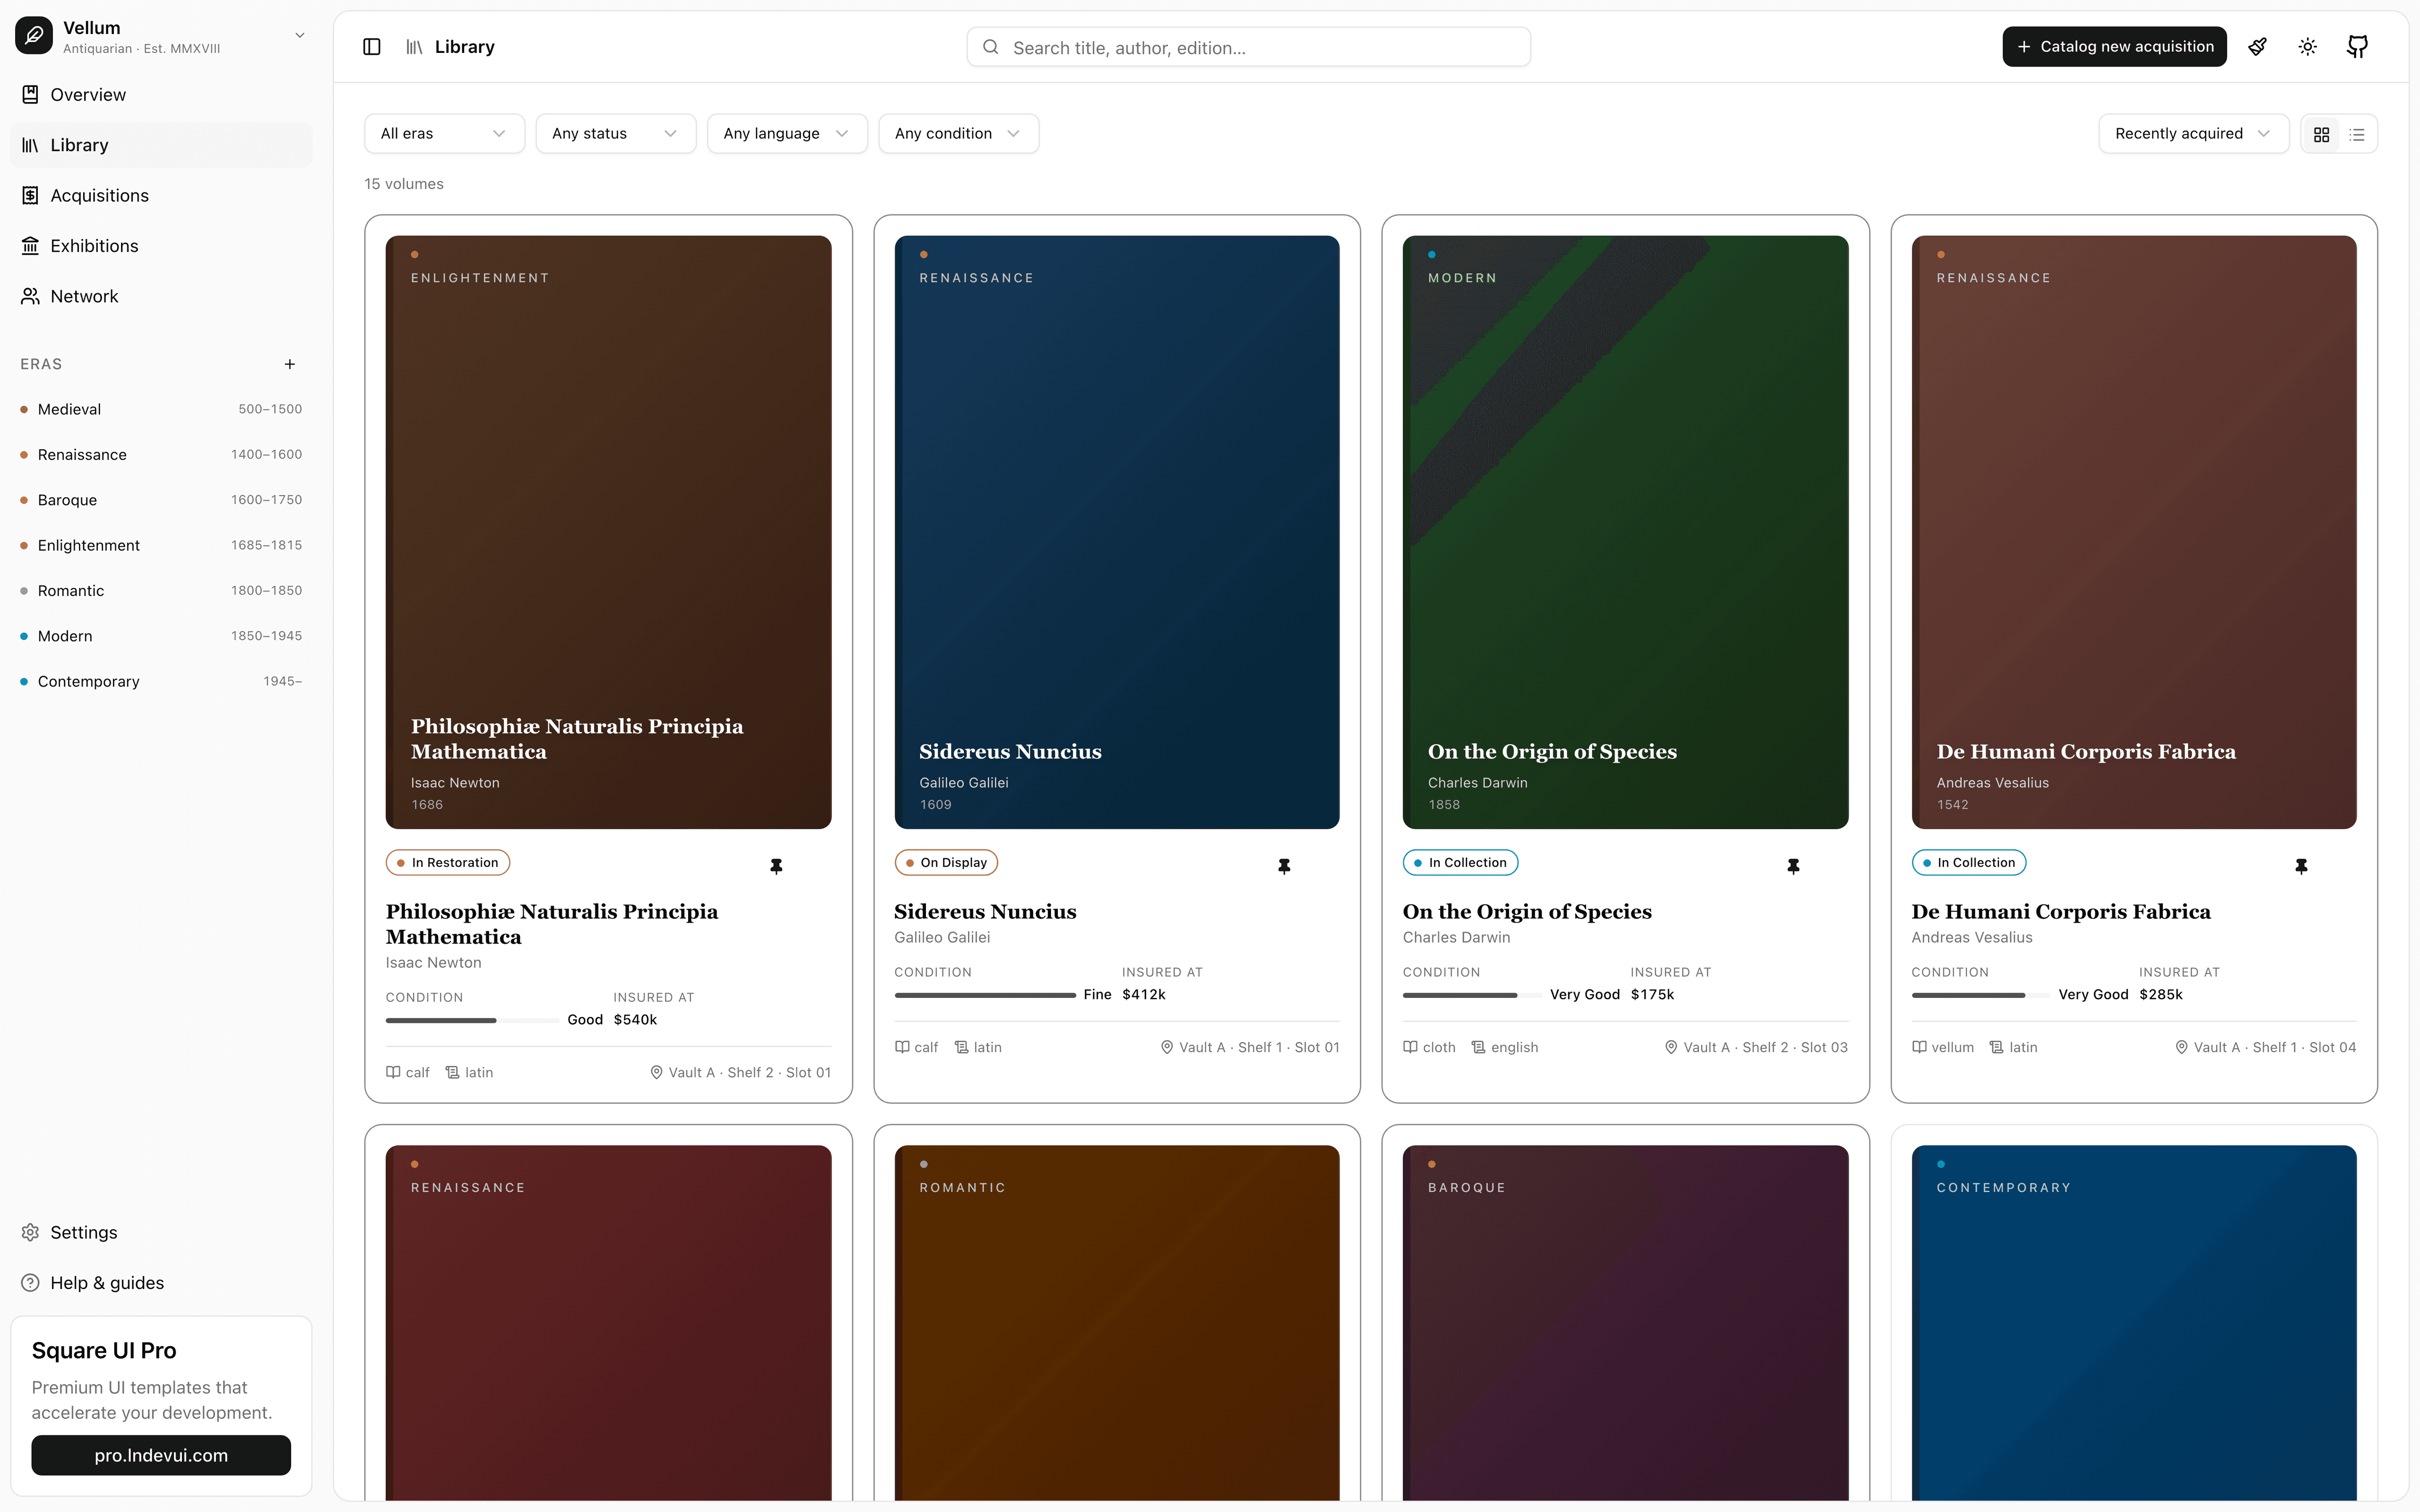Pin the On the Origin of Species card

(1793, 866)
